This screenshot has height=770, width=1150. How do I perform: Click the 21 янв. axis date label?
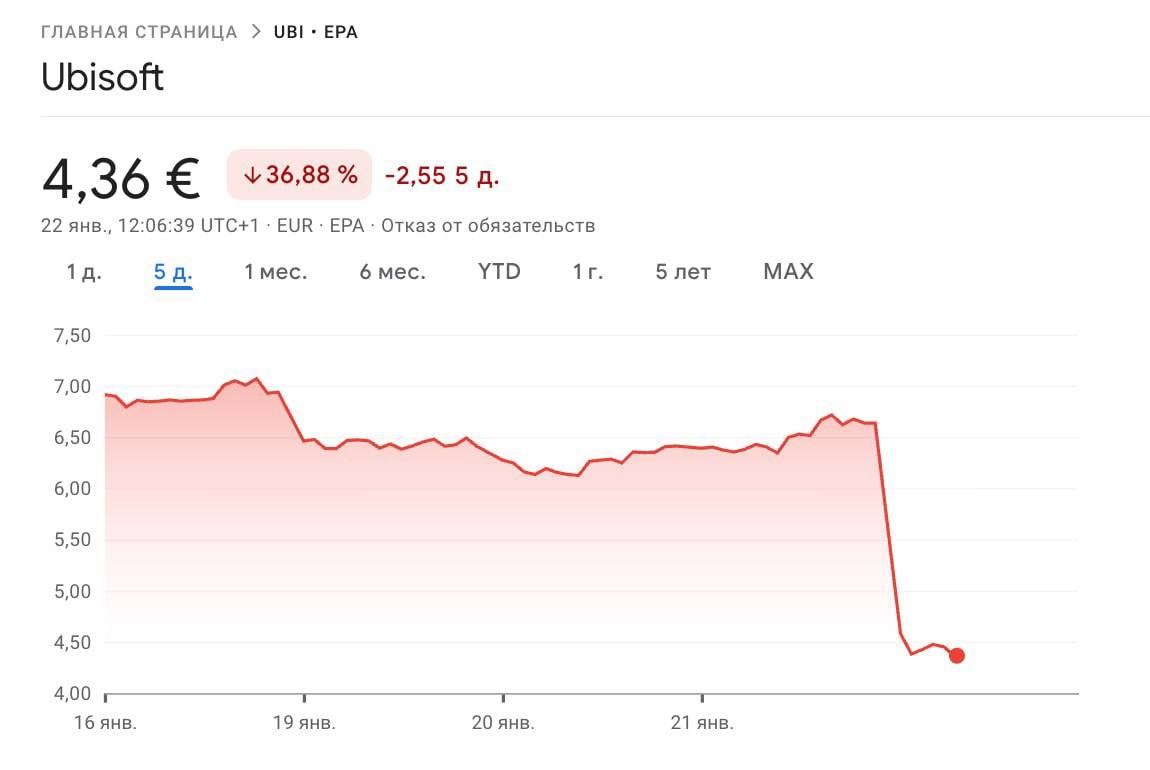tap(702, 723)
